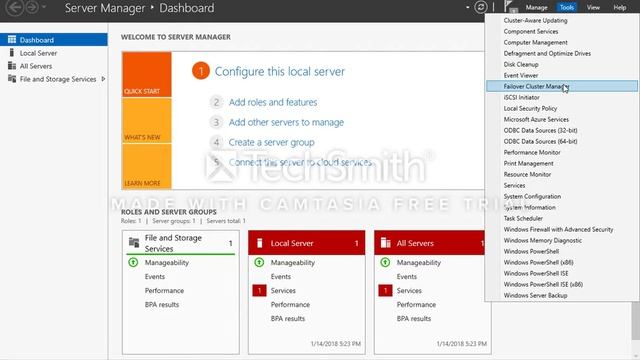The height and width of the screenshot is (360, 640).
Task: Click the Quick Start tile
Action: (147, 74)
